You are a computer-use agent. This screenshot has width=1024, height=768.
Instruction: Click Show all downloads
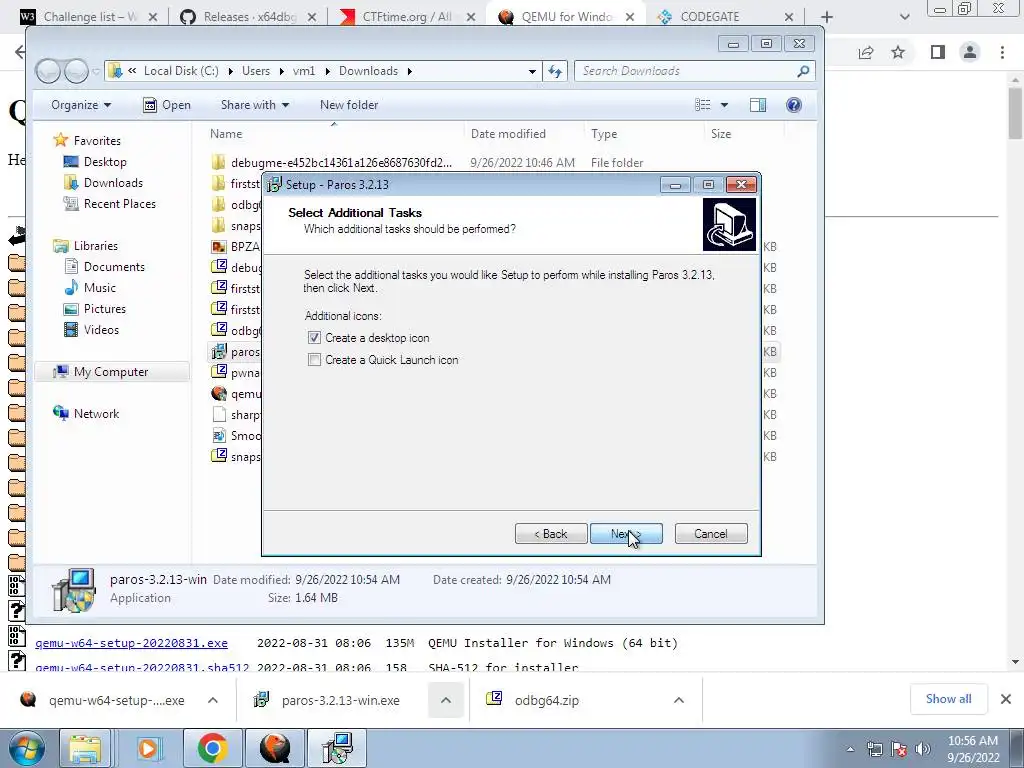948,699
